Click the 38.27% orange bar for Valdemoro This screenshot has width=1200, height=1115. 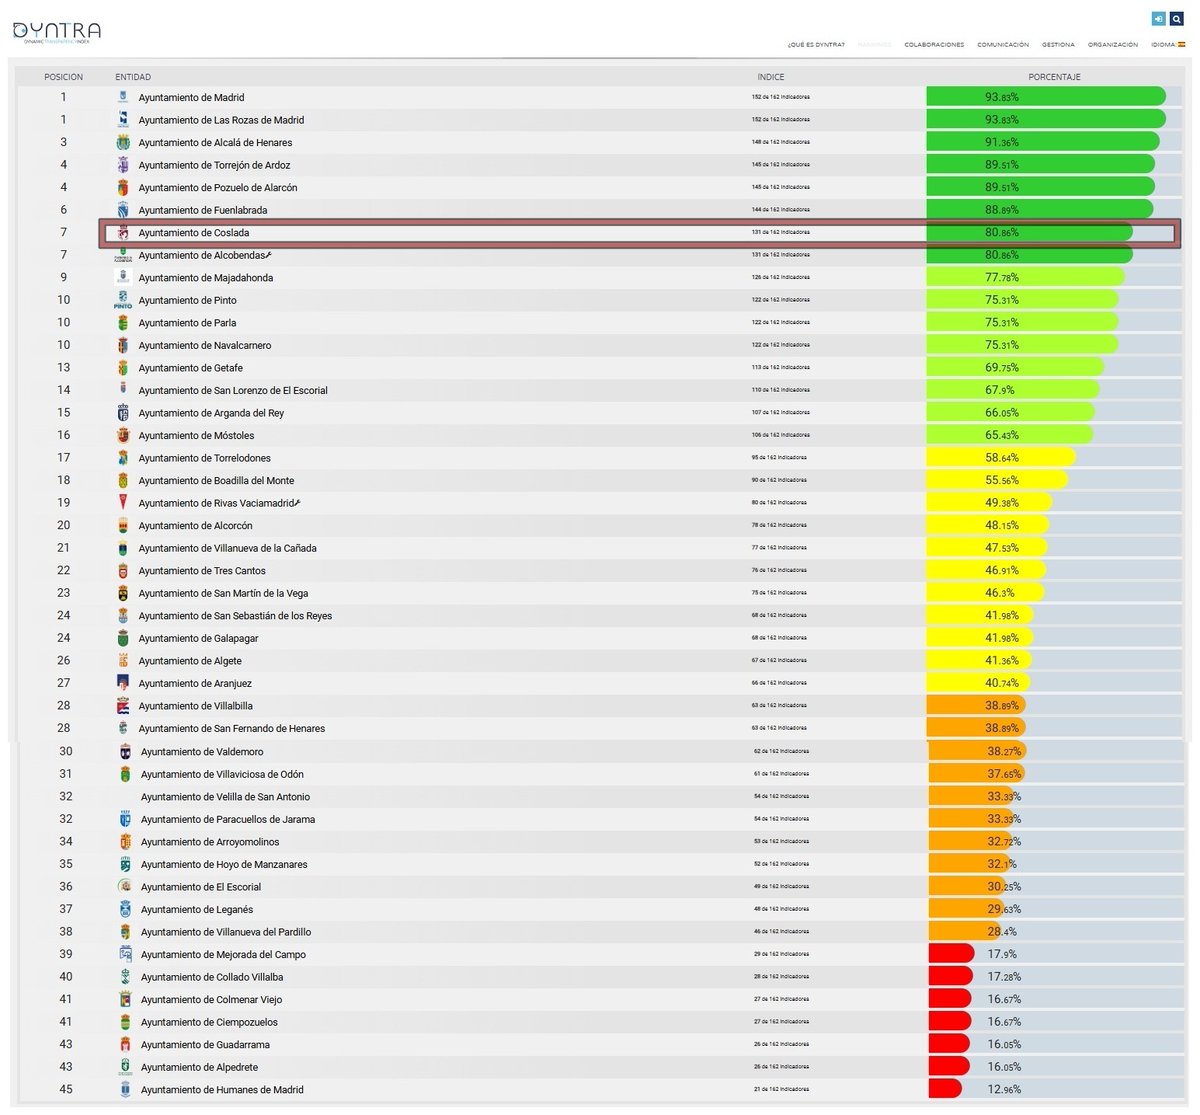click(977, 751)
